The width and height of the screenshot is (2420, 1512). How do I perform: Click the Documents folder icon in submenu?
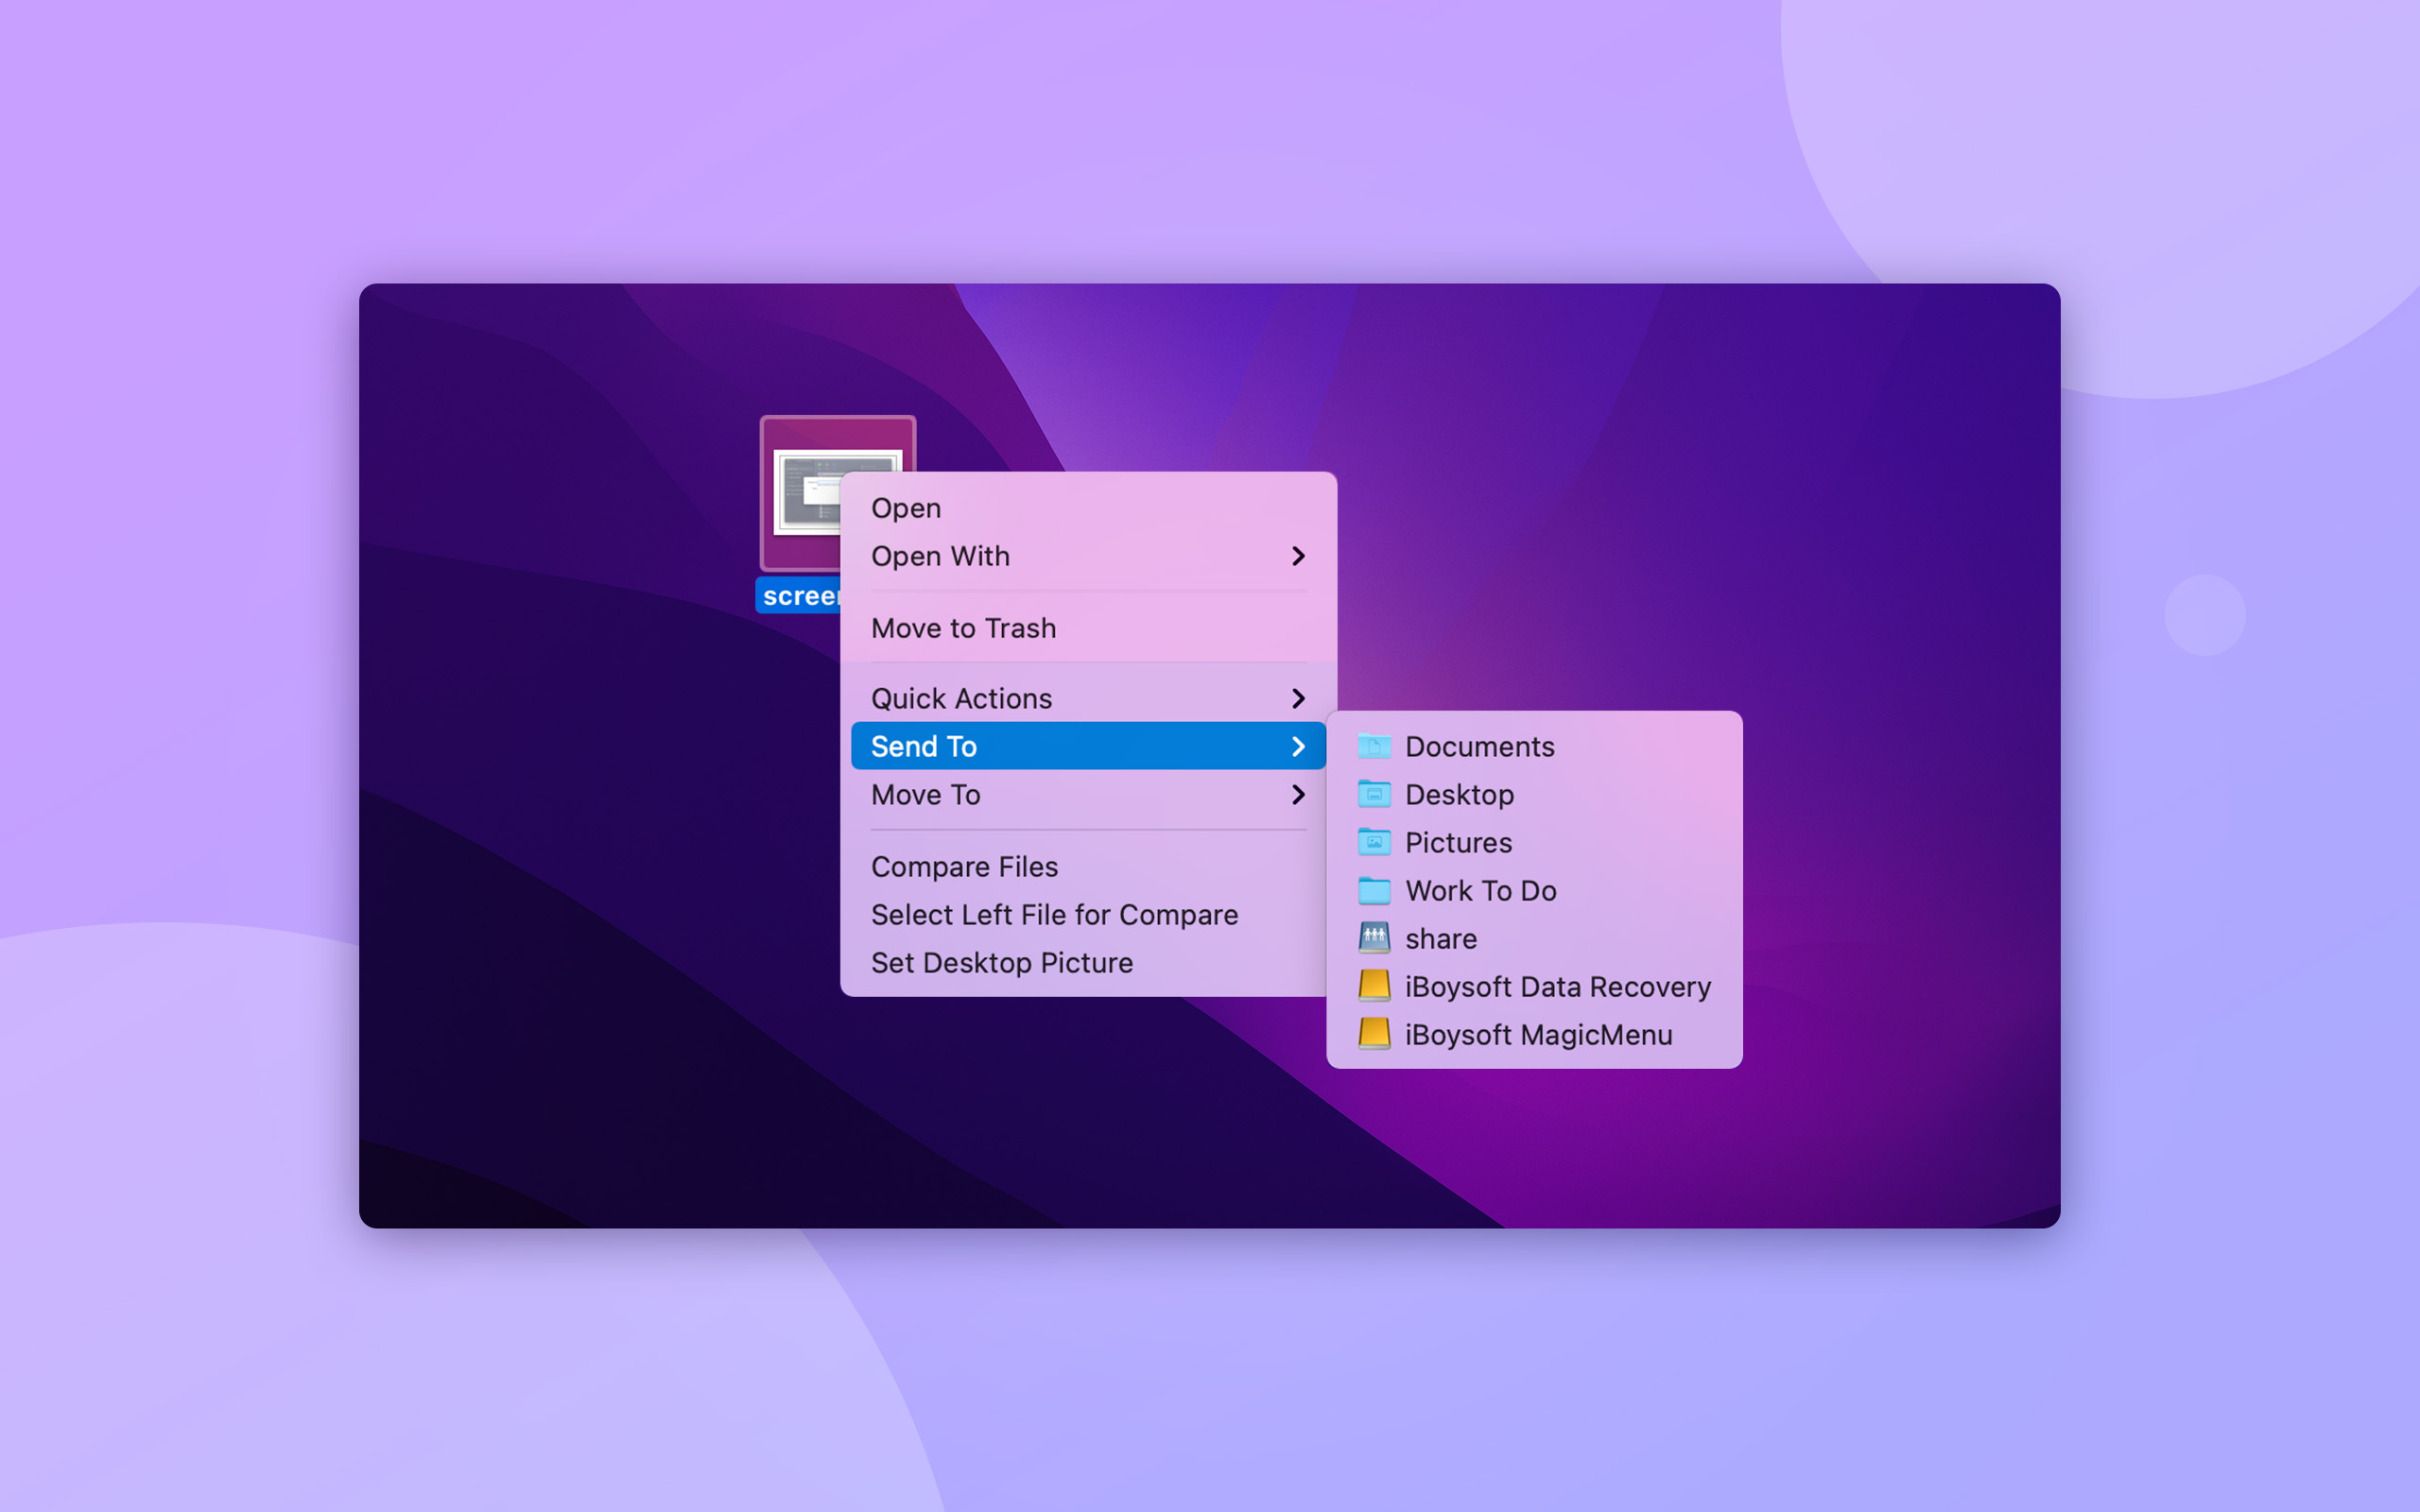click(x=1374, y=746)
